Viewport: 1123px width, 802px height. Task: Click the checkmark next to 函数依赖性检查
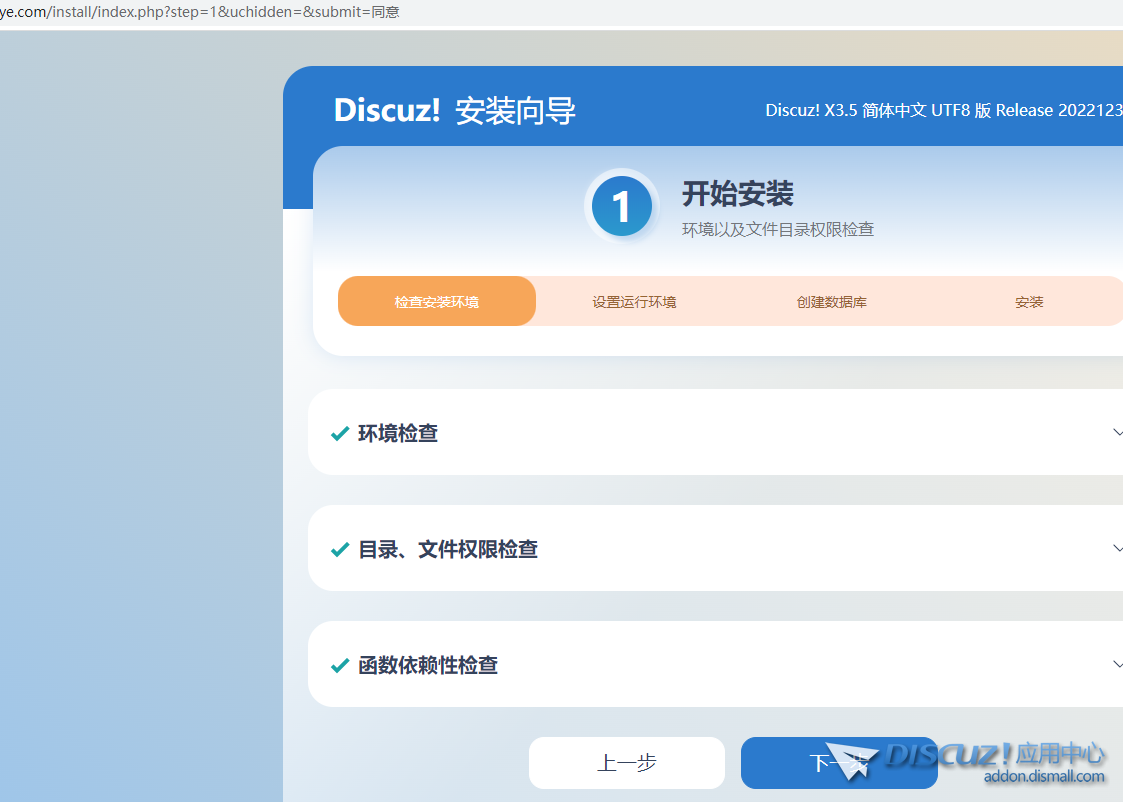[x=339, y=666]
